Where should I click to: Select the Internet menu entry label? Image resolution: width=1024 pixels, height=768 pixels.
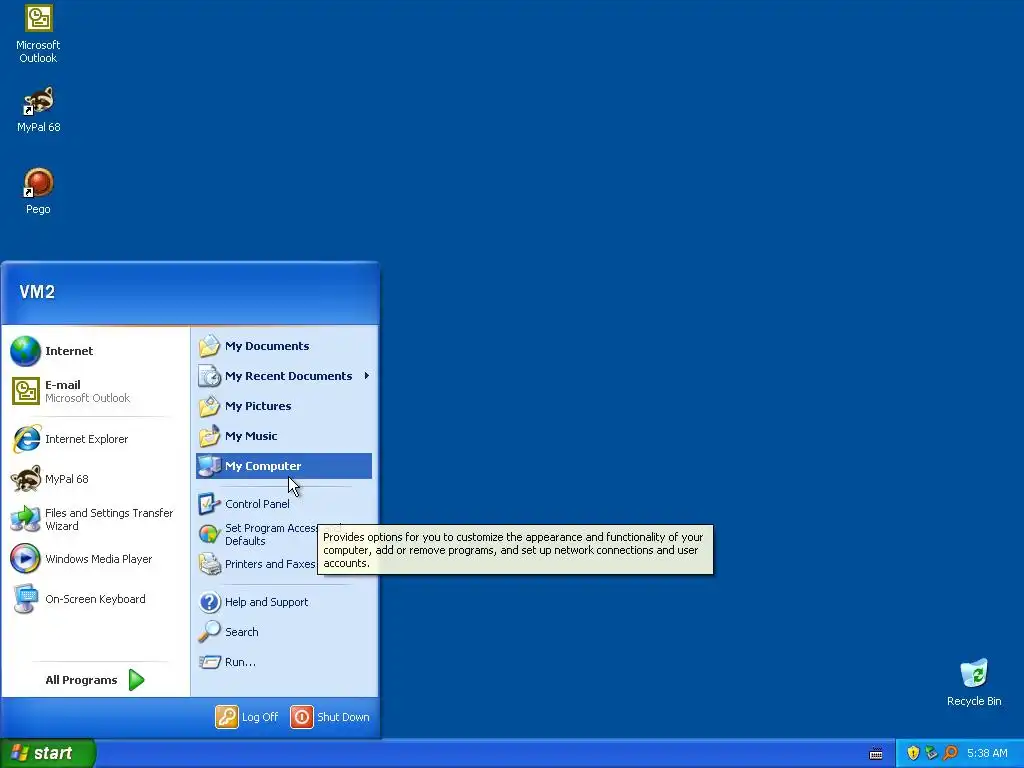click(x=69, y=351)
